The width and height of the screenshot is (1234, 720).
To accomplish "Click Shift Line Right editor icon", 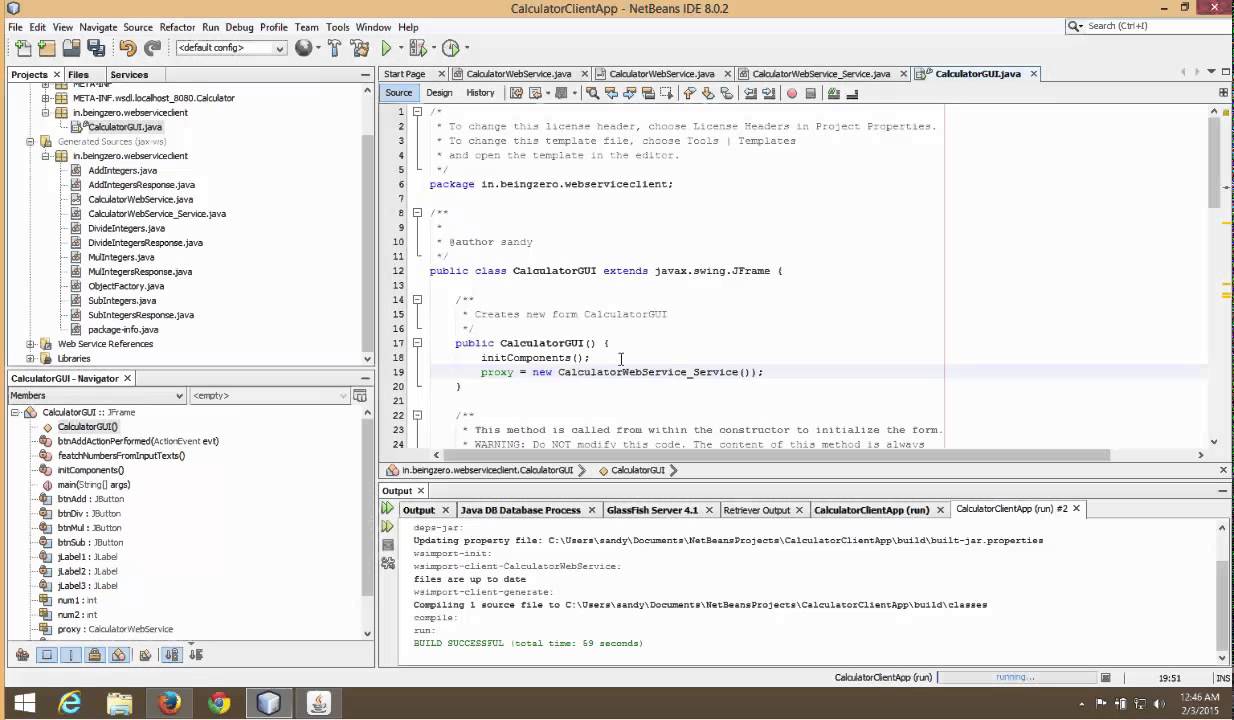I will coord(768,93).
